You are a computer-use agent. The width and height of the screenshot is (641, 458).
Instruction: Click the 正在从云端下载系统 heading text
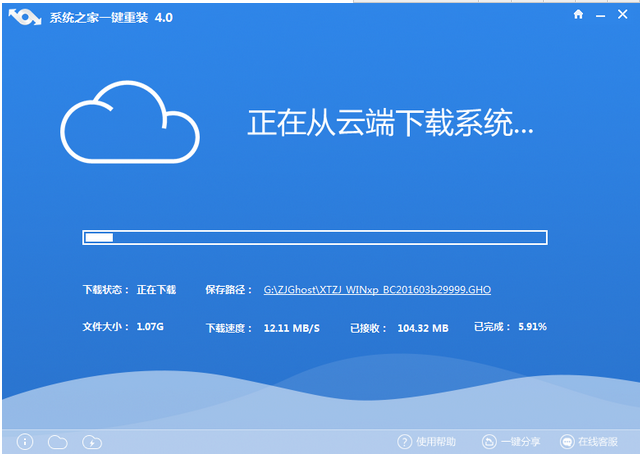point(390,124)
